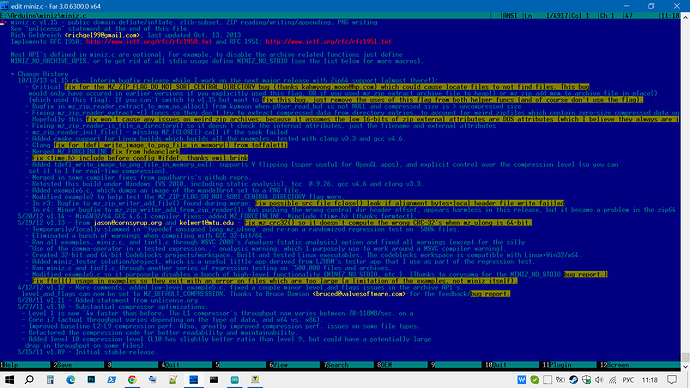Open the Windows Start menu
Viewport: 690px width, 388px height.
click(x=9, y=380)
